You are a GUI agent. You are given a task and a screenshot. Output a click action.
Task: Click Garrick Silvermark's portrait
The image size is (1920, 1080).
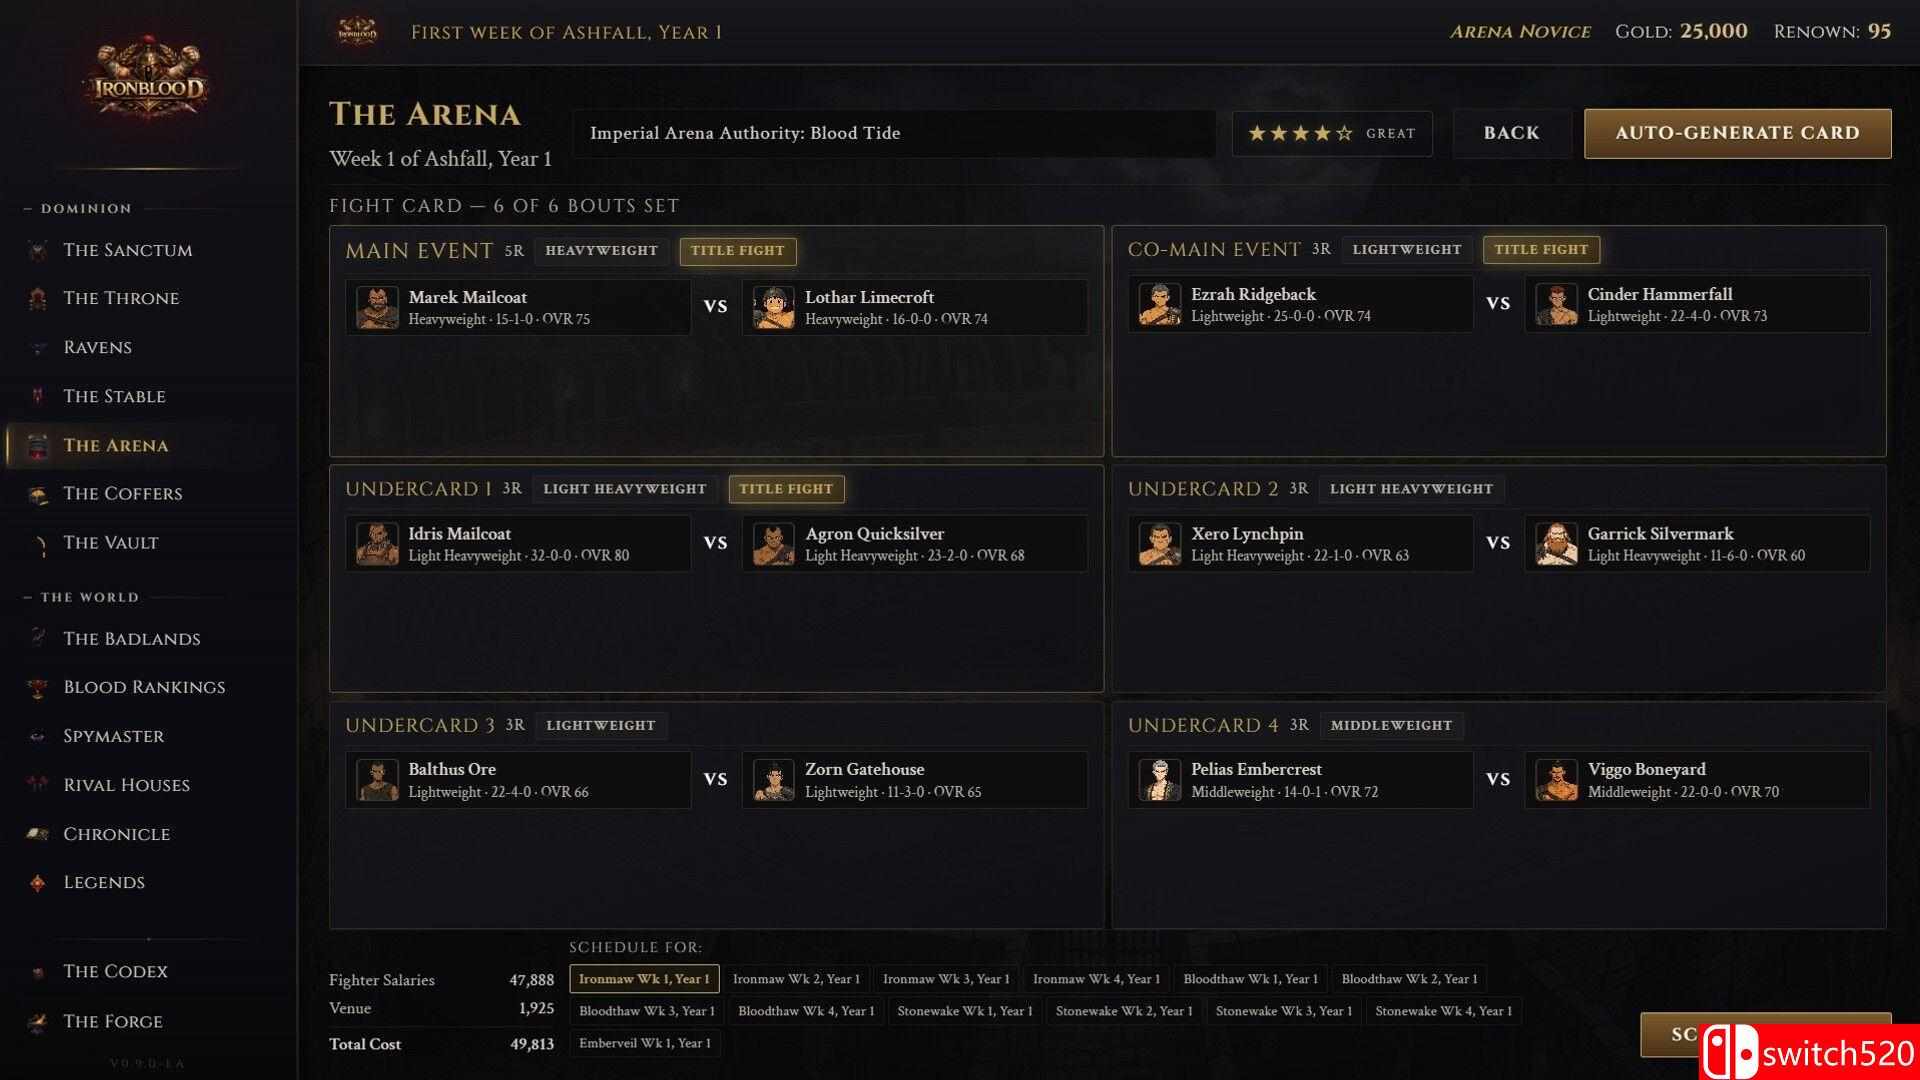pos(1557,544)
